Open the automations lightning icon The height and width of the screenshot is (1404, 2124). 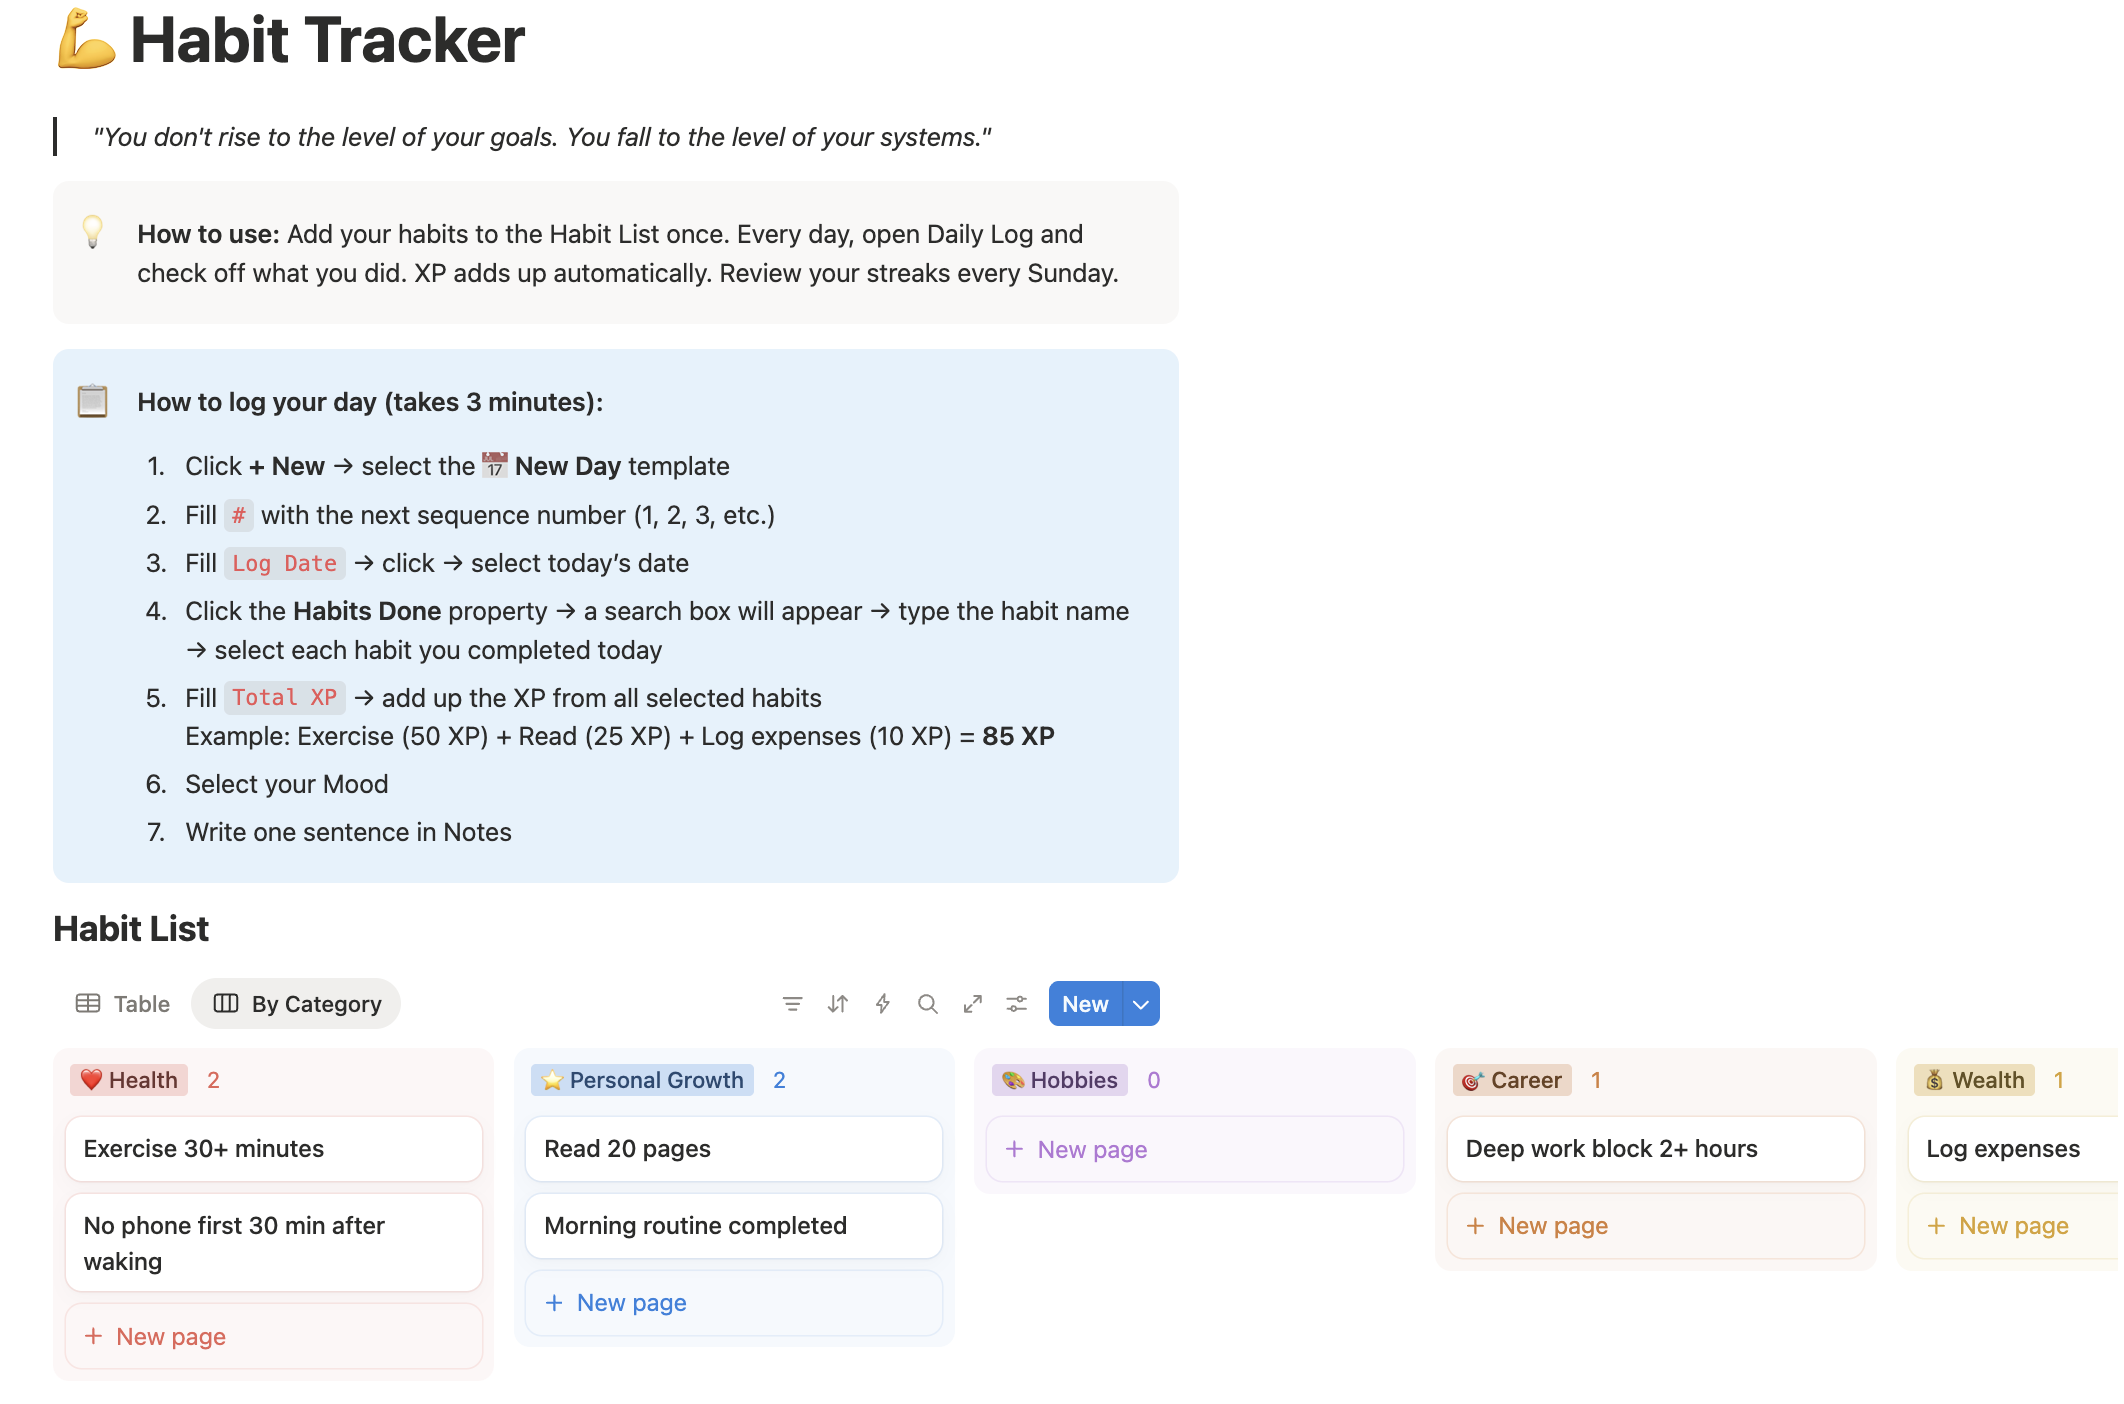[x=882, y=1003]
